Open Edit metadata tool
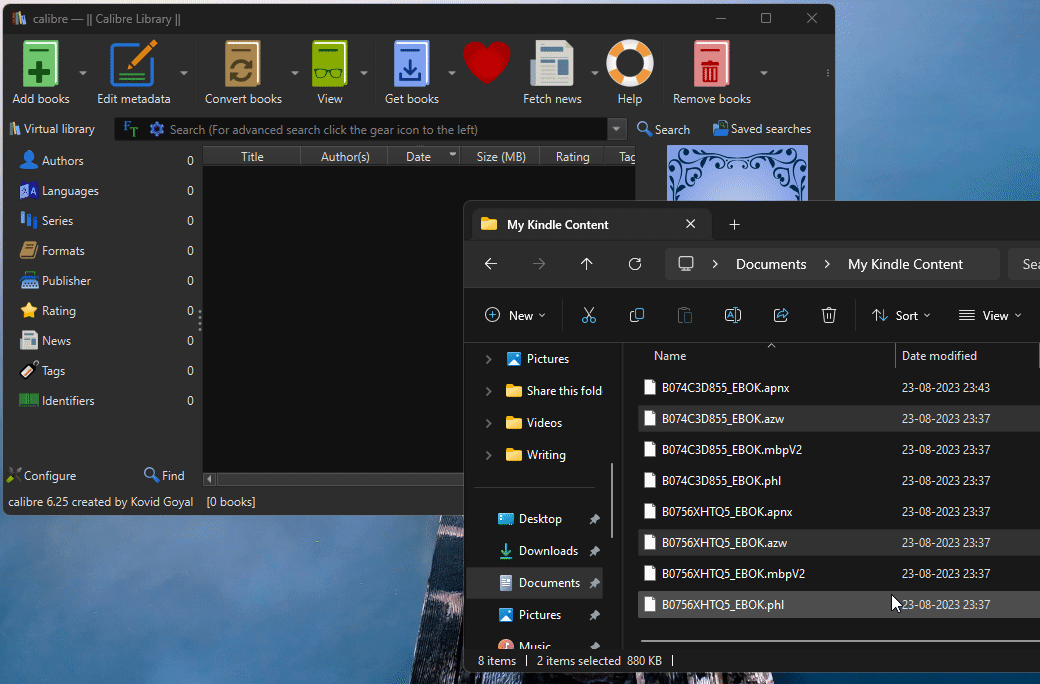Screen dimensions: 1040x684 point(133,65)
